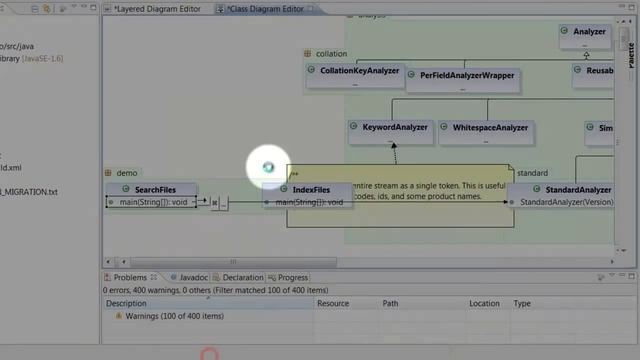Click the outgoing arrow action button beside SearchFiles main
Image resolution: width=640 pixels, height=360 pixels.
203,201
